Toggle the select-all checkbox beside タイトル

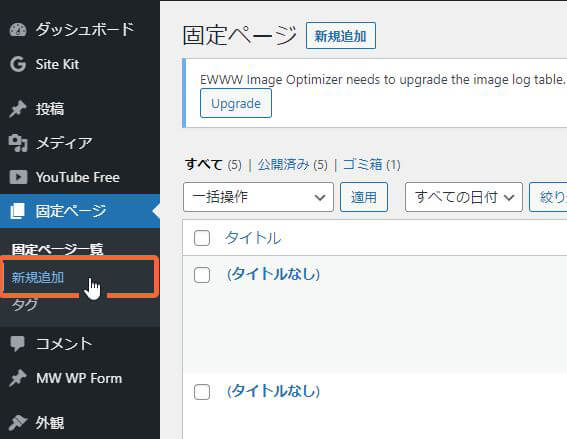click(202, 238)
